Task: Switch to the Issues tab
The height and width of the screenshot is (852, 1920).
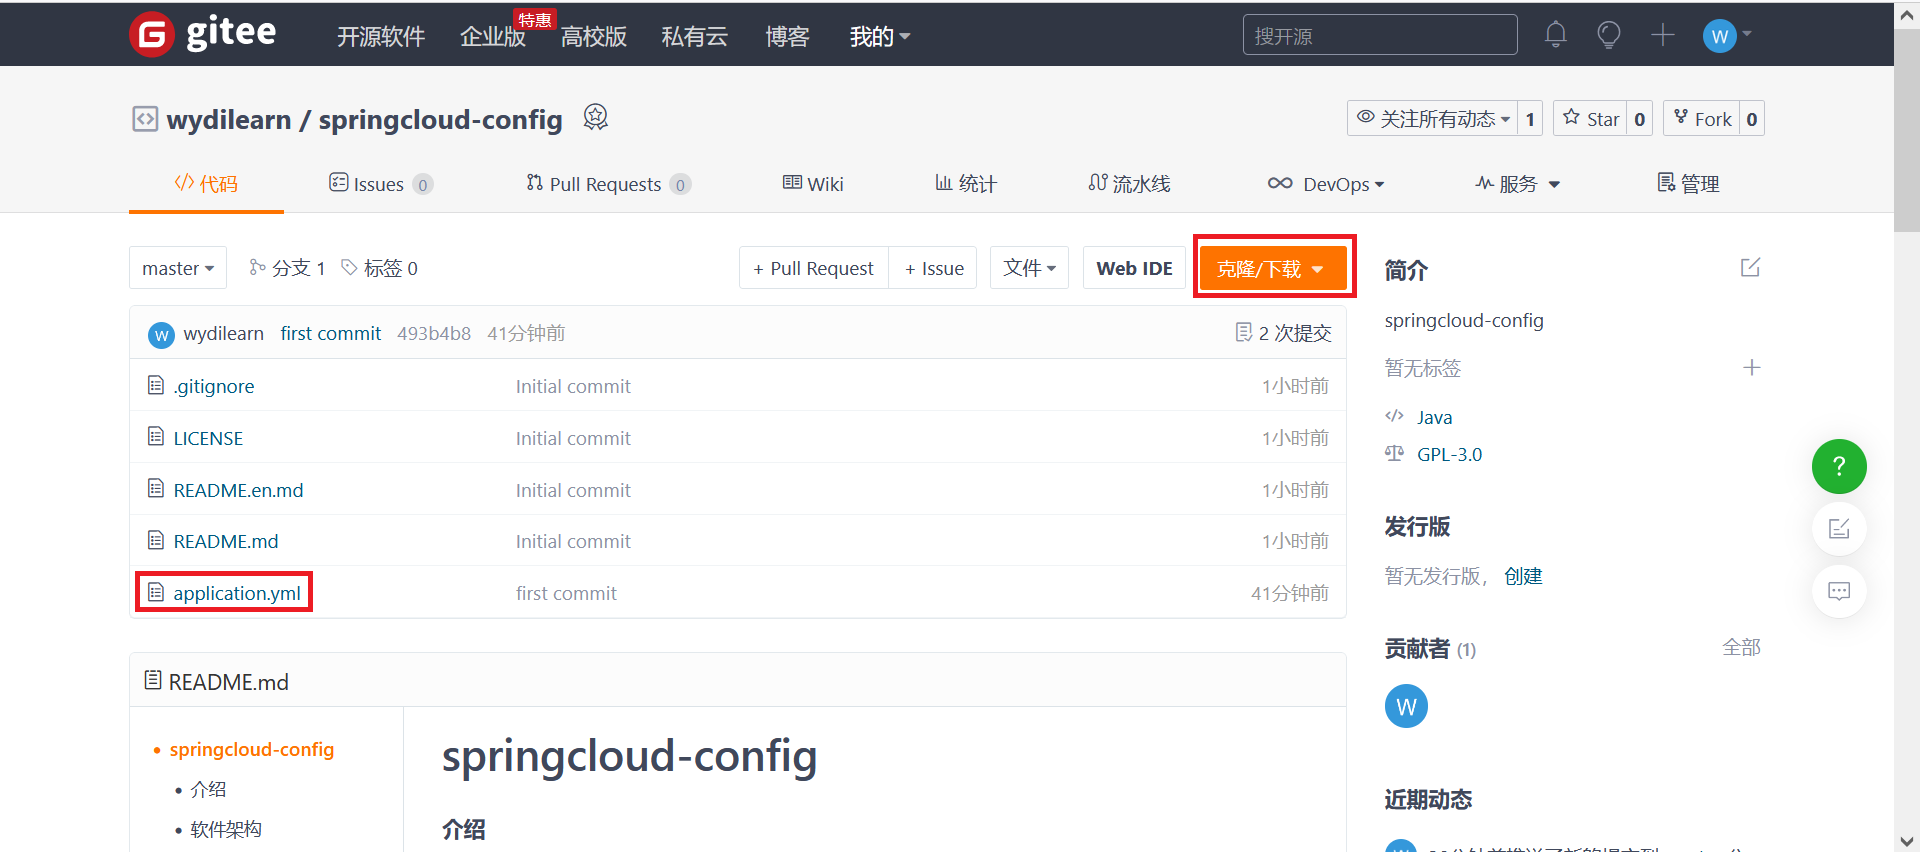Action: (380, 184)
